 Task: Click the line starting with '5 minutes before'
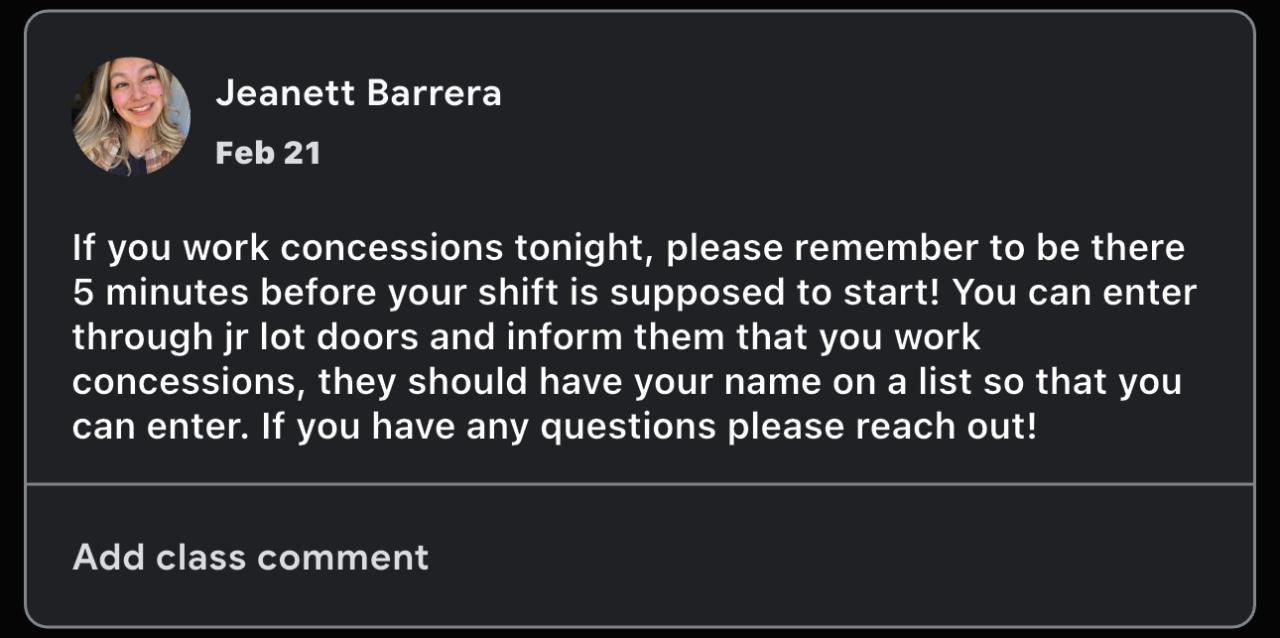tap(634, 292)
